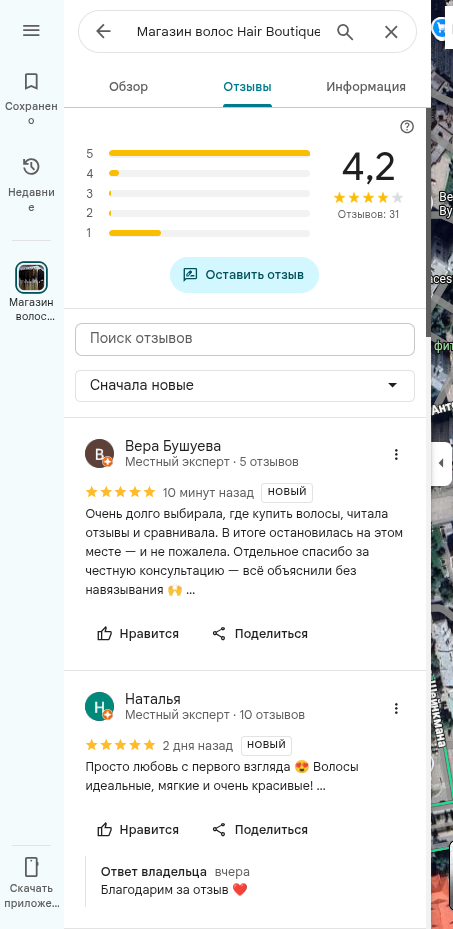This screenshot has width=453, height=929.
Task: Click Местный эксперт · 5 отзывов text
Action: 211,462
